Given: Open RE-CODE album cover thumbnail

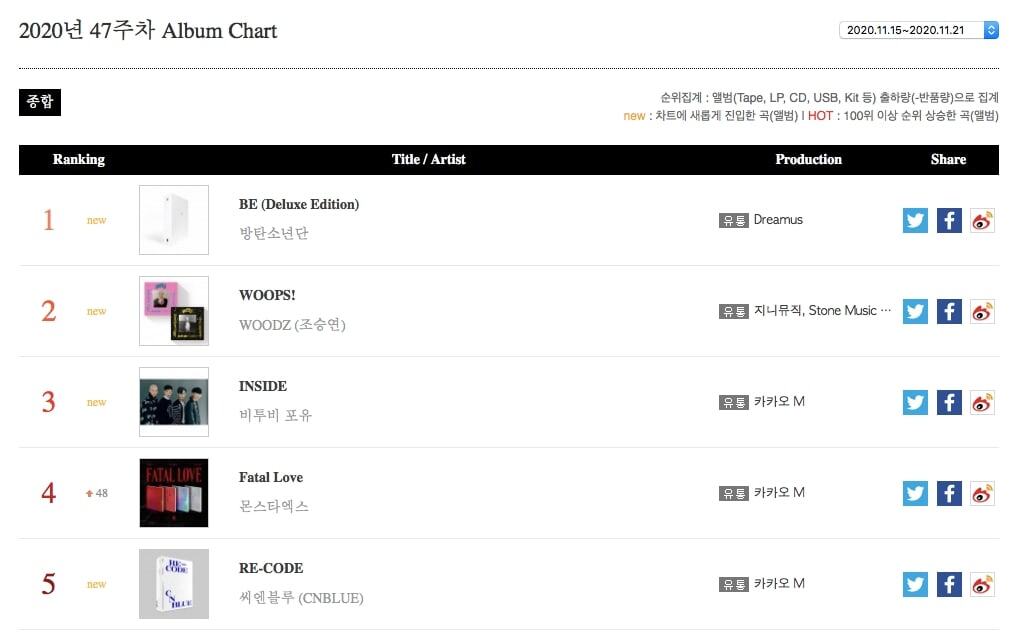Looking at the screenshot, I should 174,584.
